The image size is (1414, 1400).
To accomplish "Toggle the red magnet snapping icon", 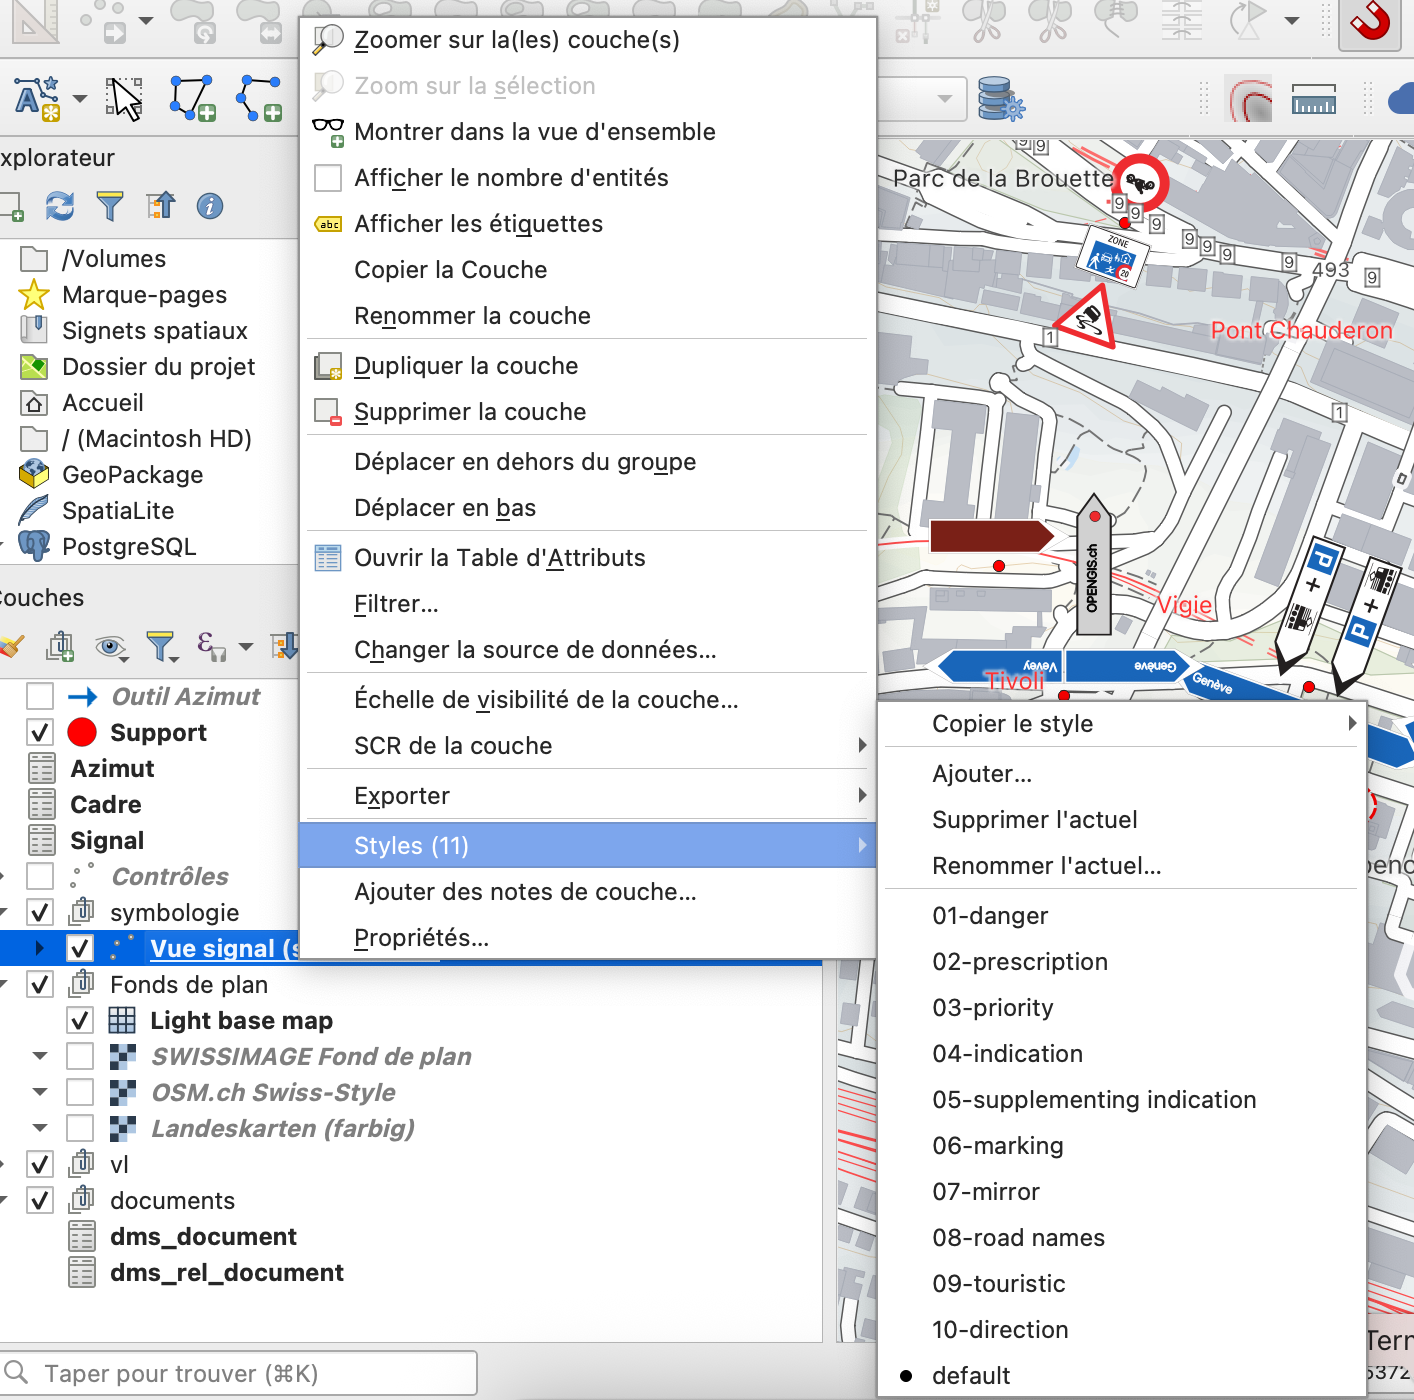I will pyautogui.click(x=1369, y=22).
